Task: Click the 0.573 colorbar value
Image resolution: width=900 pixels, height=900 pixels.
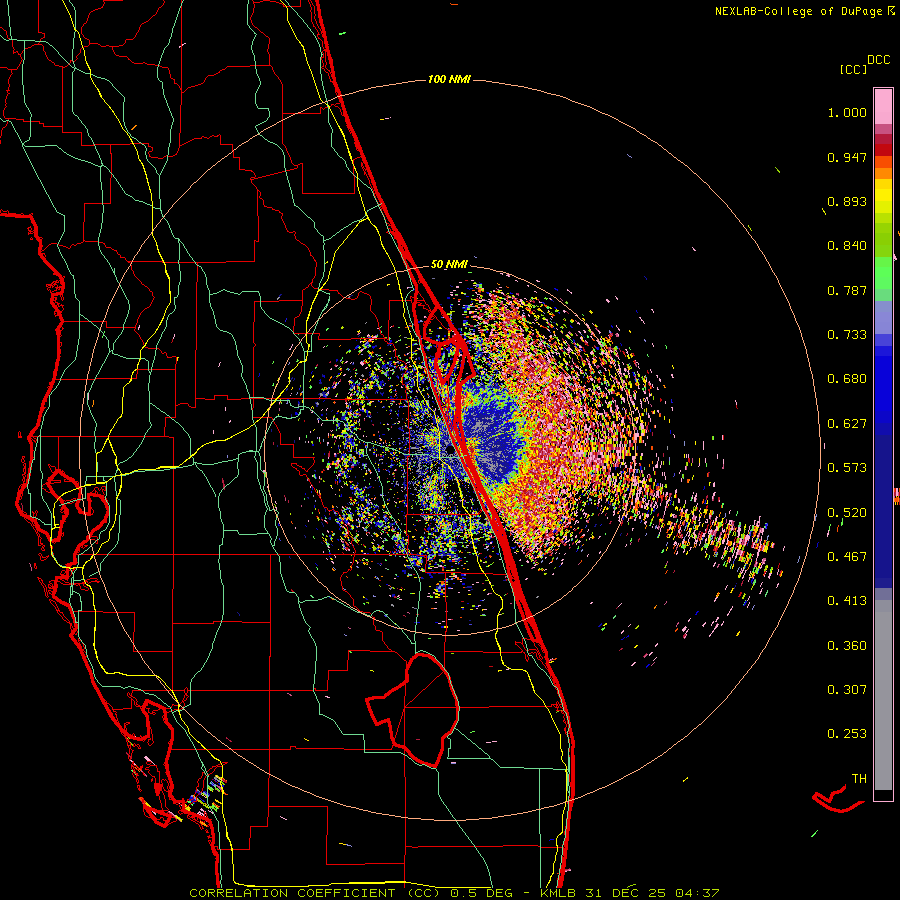Action: 847,468
